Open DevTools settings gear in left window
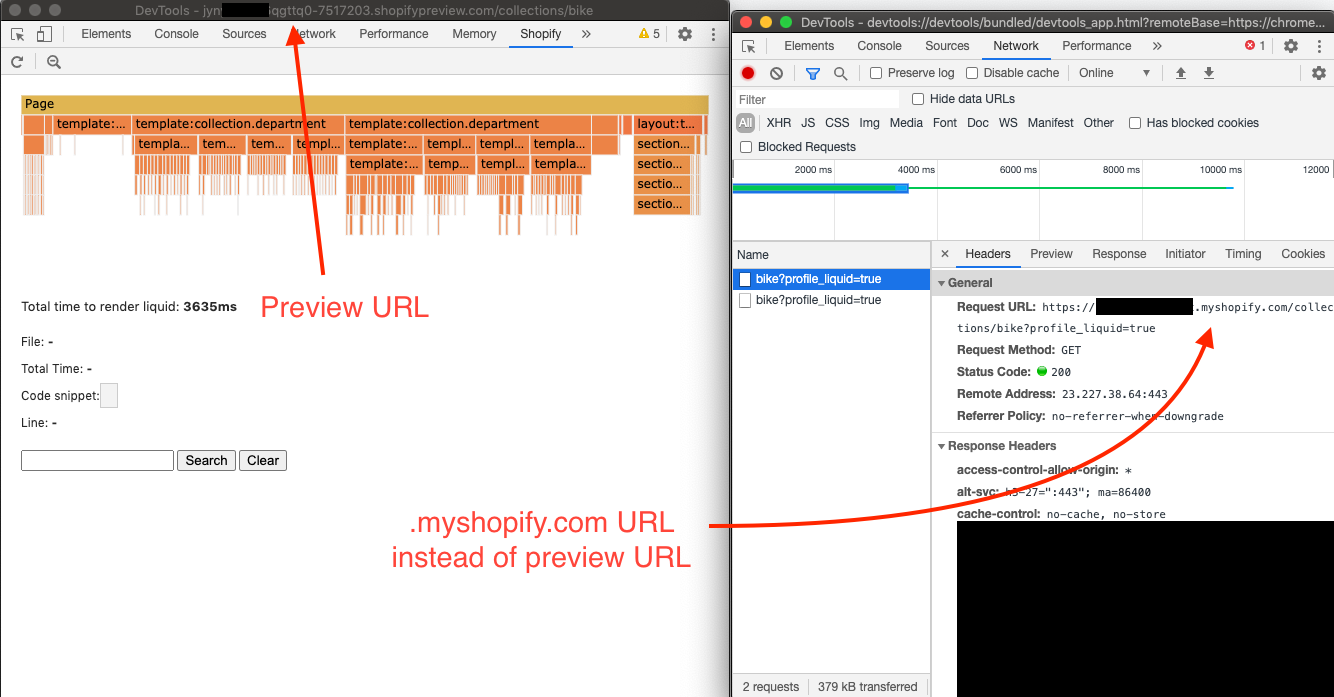The width and height of the screenshot is (1334, 697). [x=684, y=33]
